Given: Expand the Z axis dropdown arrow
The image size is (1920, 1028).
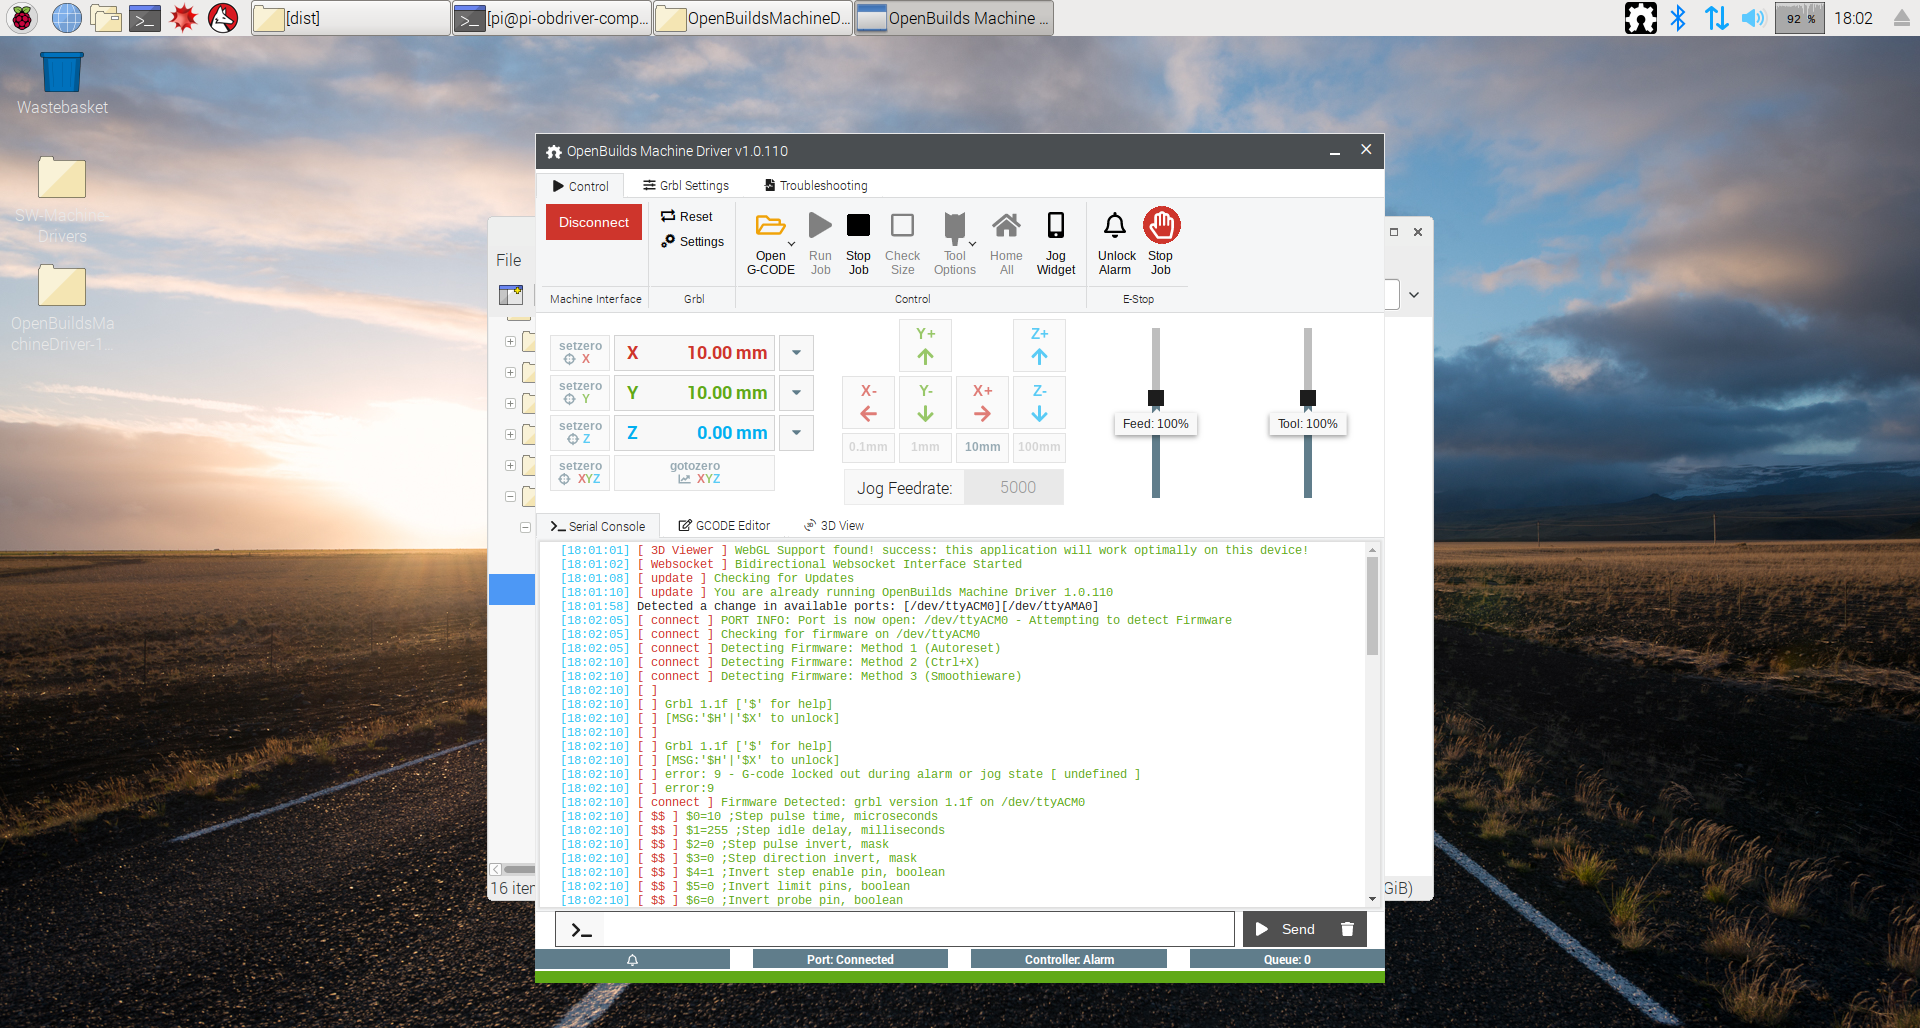Looking at the screenshot, I should click(x=796, y=433).
